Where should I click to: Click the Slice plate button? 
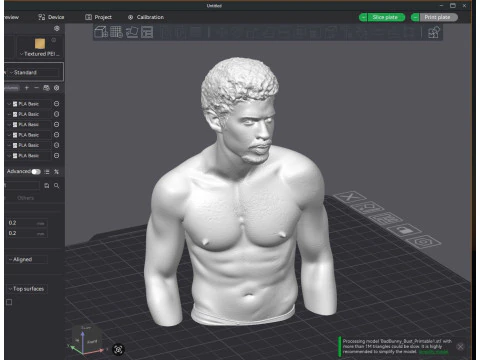[x=386, y=17]
